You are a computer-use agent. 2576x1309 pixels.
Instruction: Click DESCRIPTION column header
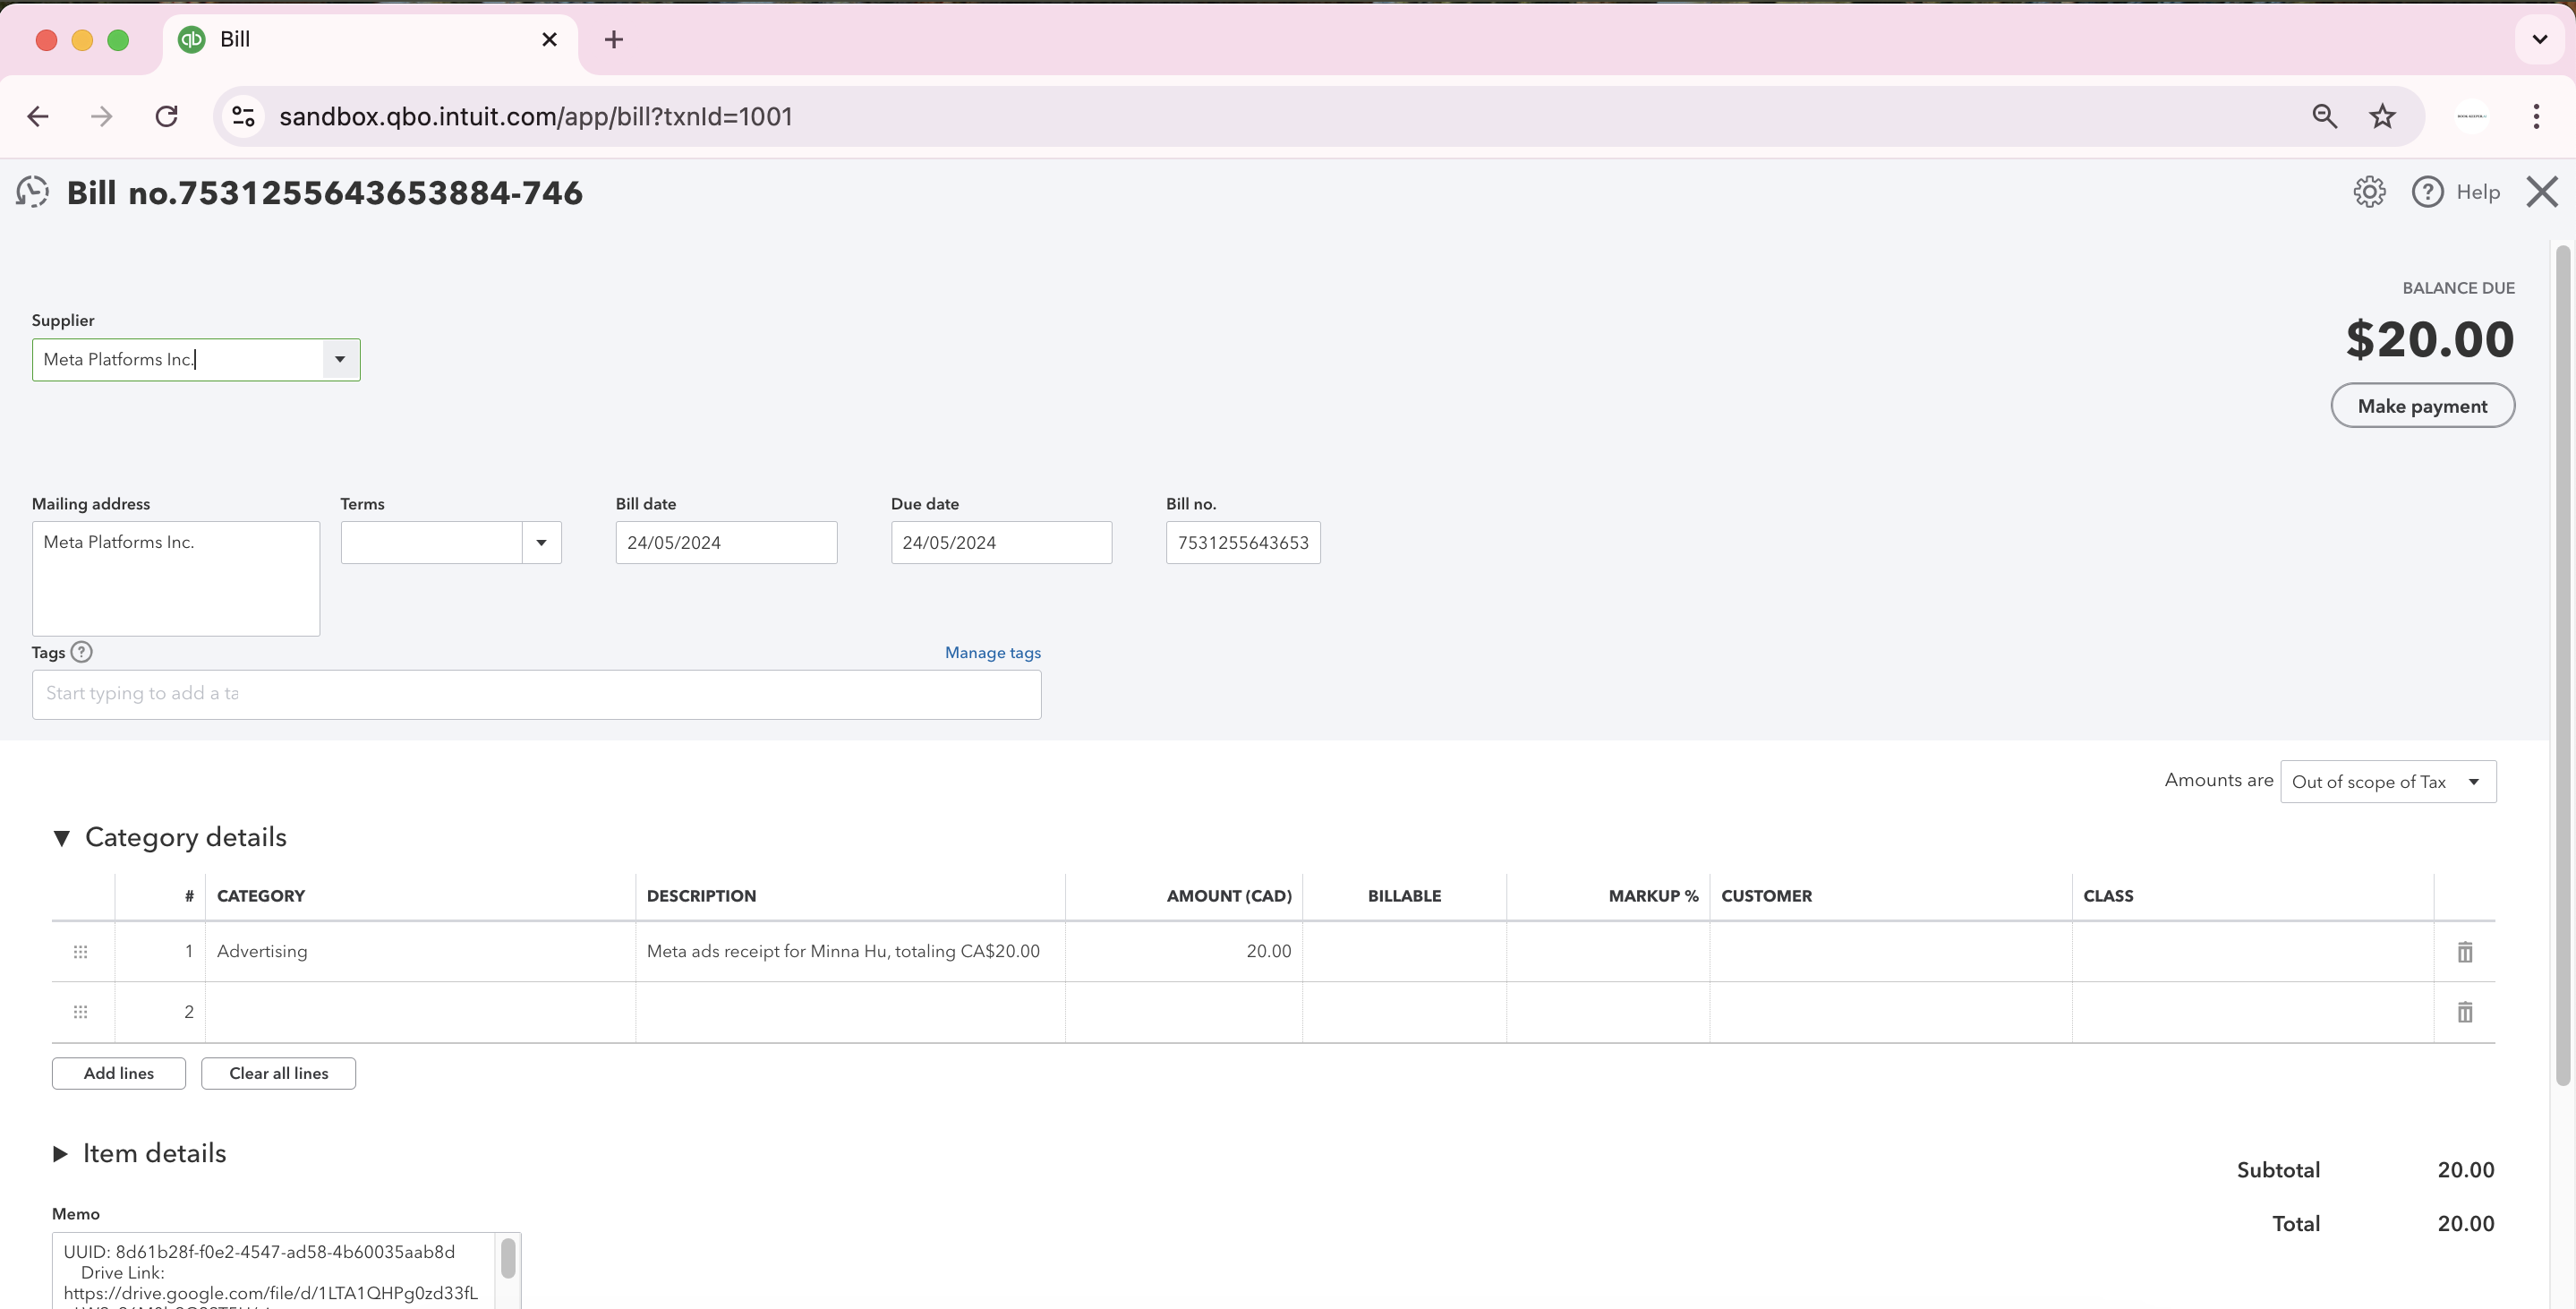[701, 897]
